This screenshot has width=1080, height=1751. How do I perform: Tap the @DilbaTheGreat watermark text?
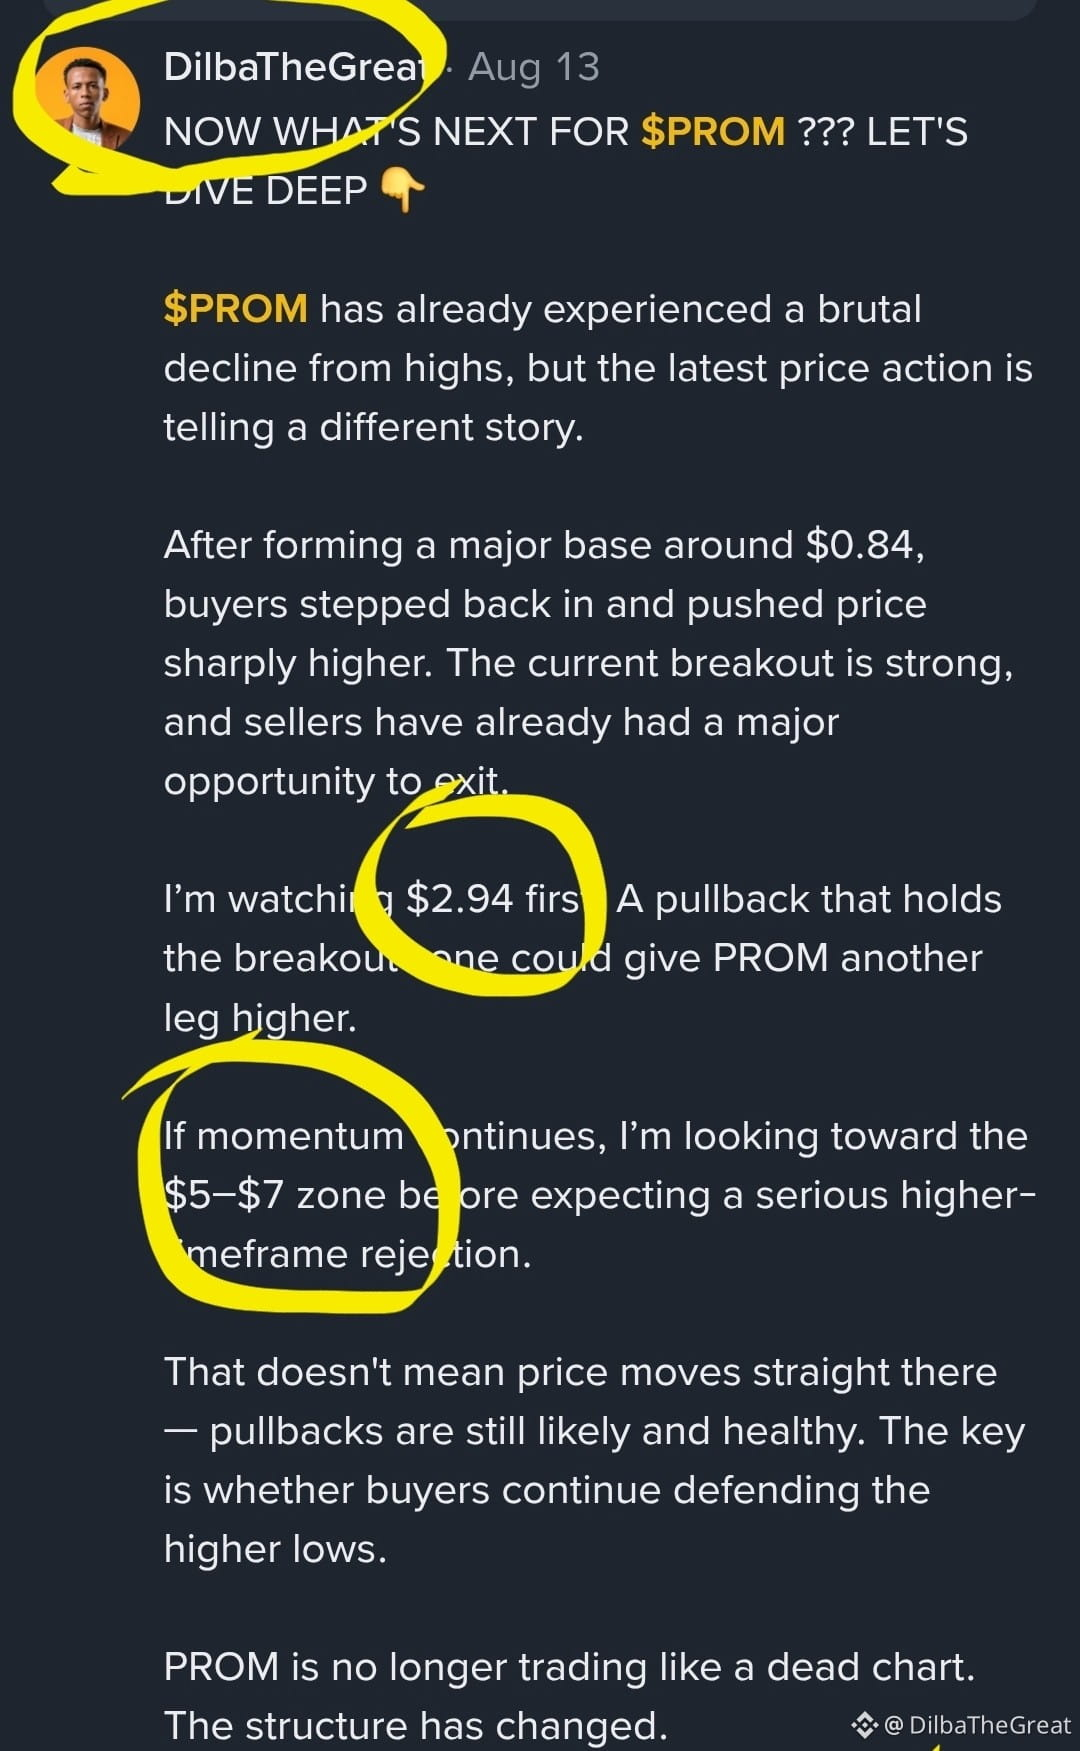pos(978,1724)
